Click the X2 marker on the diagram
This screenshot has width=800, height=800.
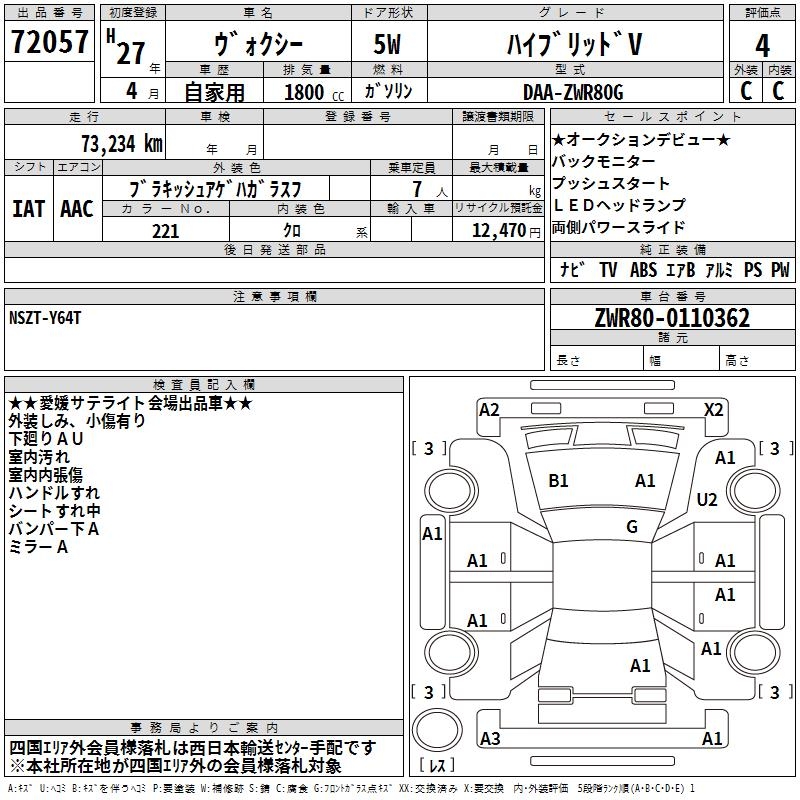[713, 409]
